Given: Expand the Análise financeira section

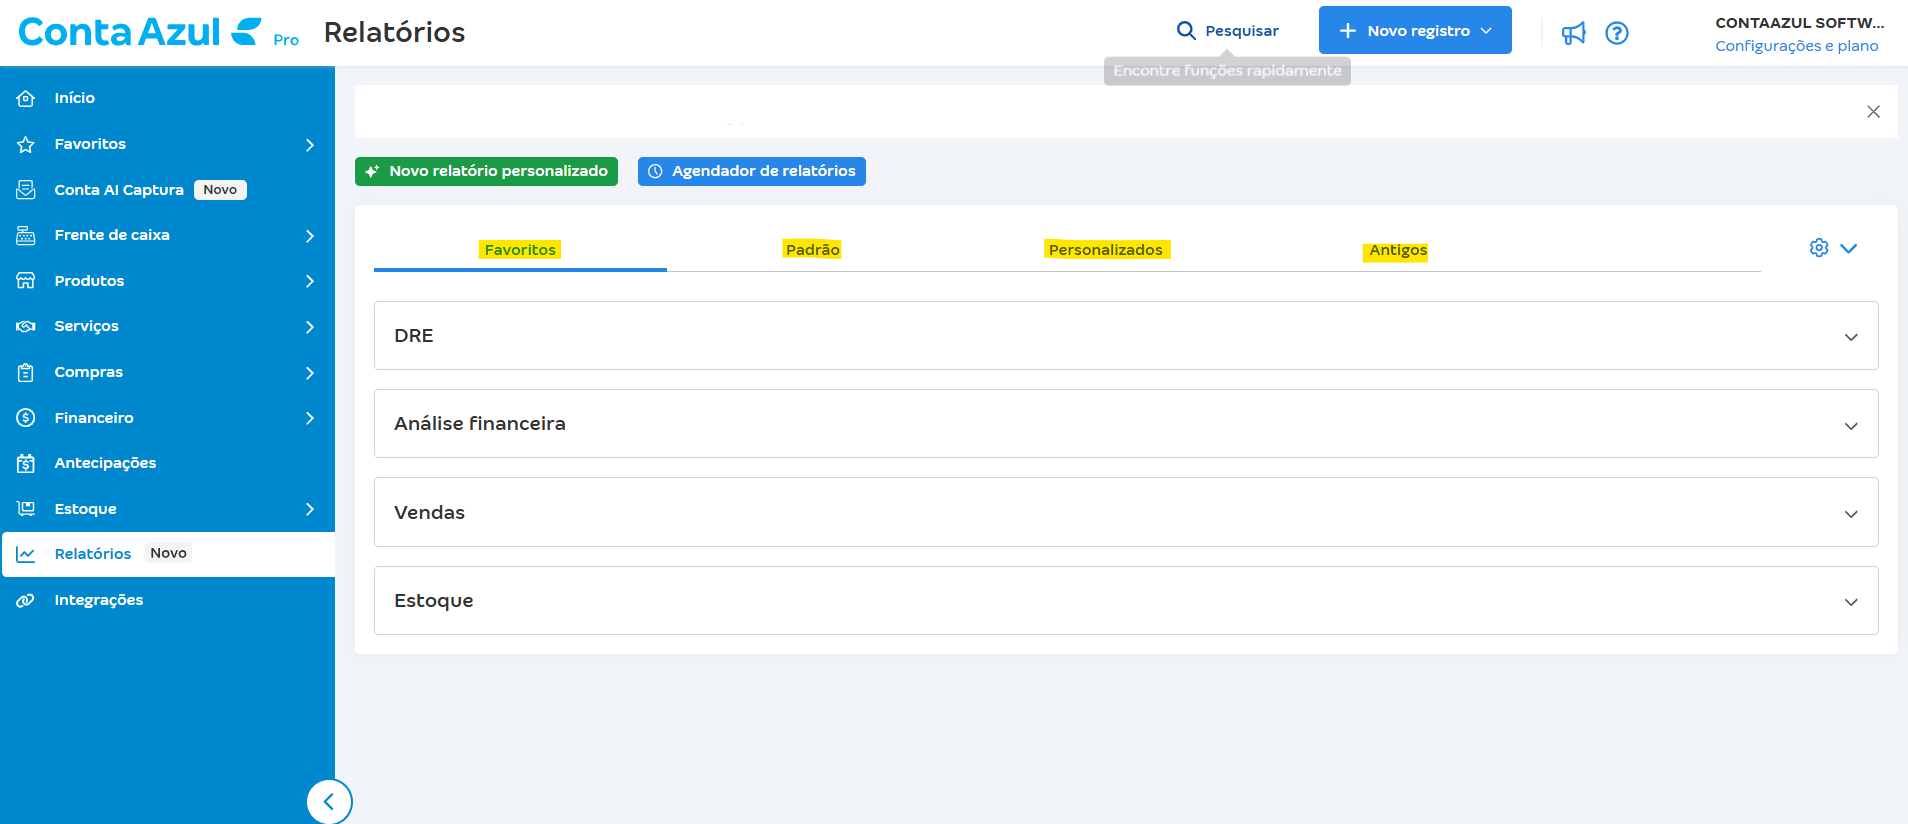Looking at the screenshot, I should (x=1850, y=425).
